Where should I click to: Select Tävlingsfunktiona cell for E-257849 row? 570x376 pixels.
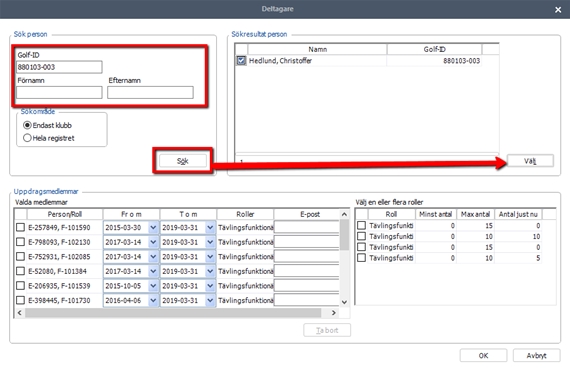tap(245, 228)
